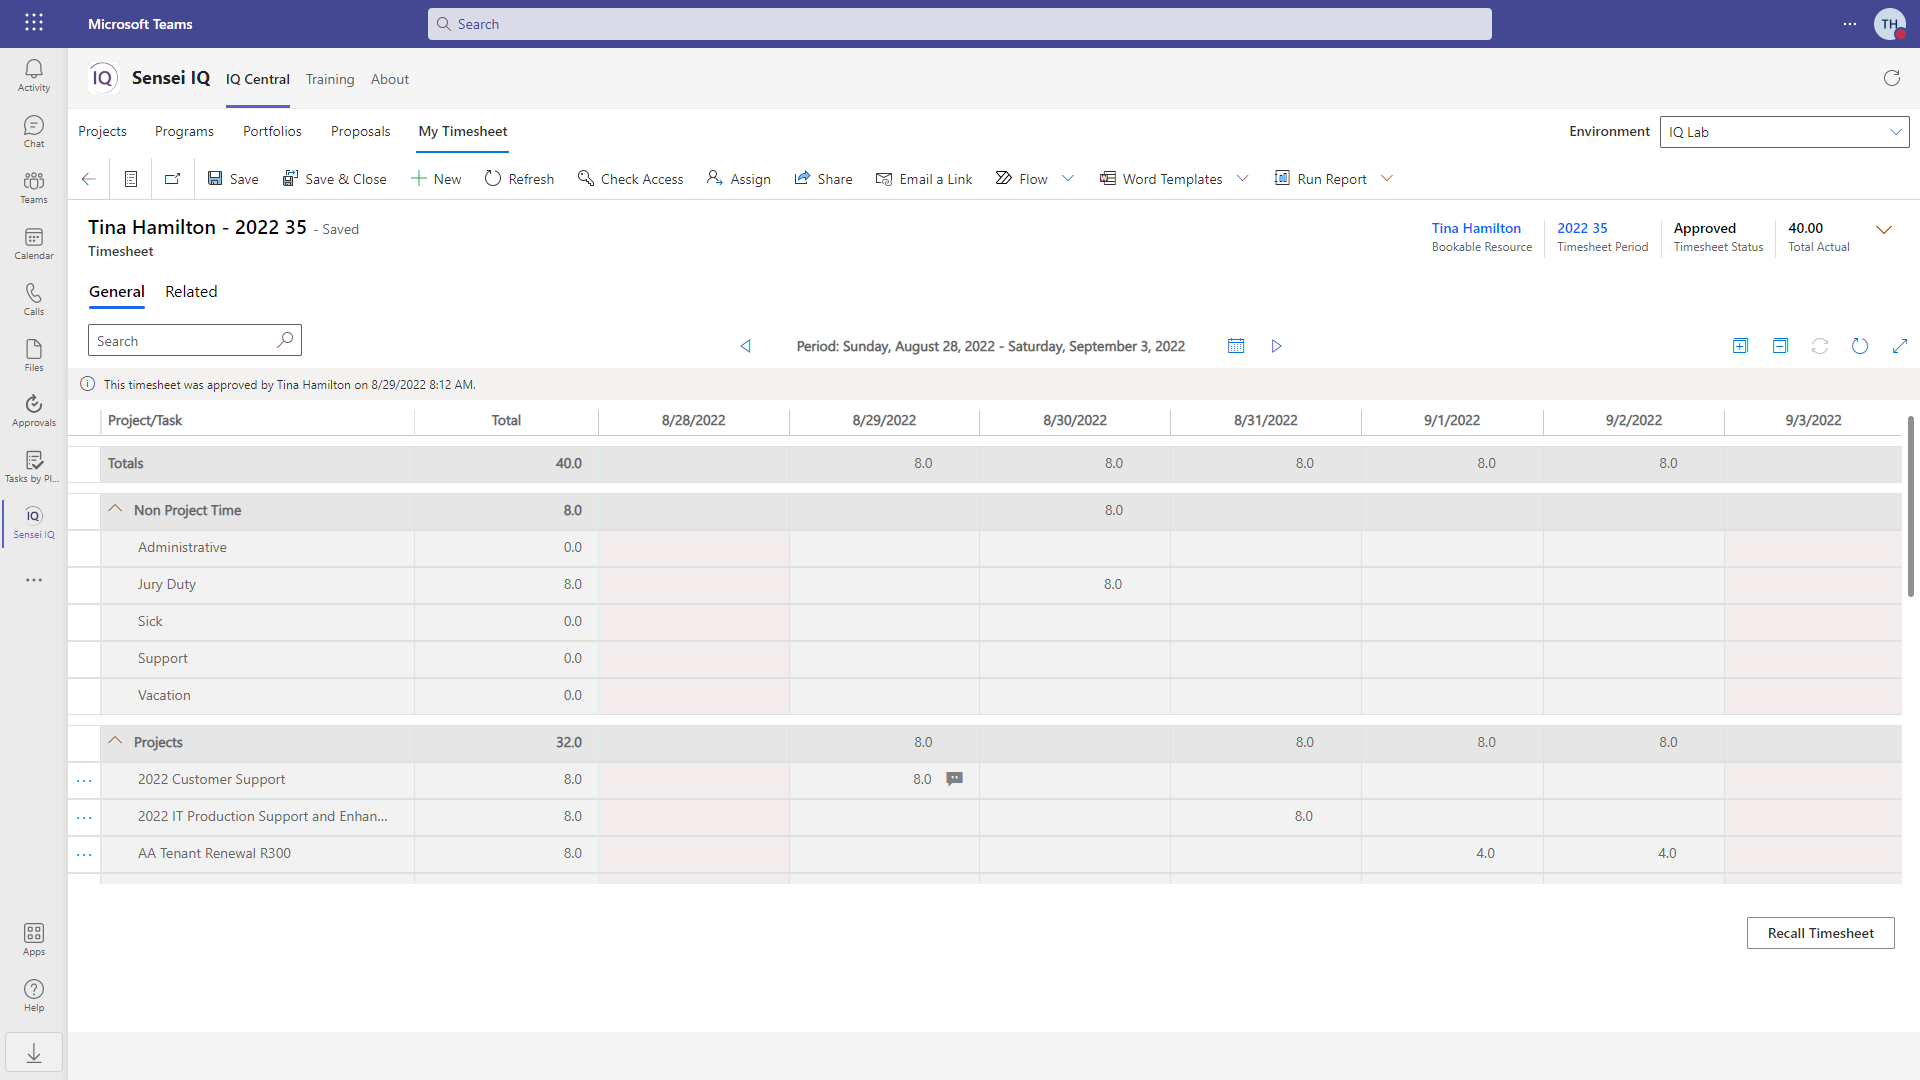
Task: Open timesheet in a new window
Action: 173,179
